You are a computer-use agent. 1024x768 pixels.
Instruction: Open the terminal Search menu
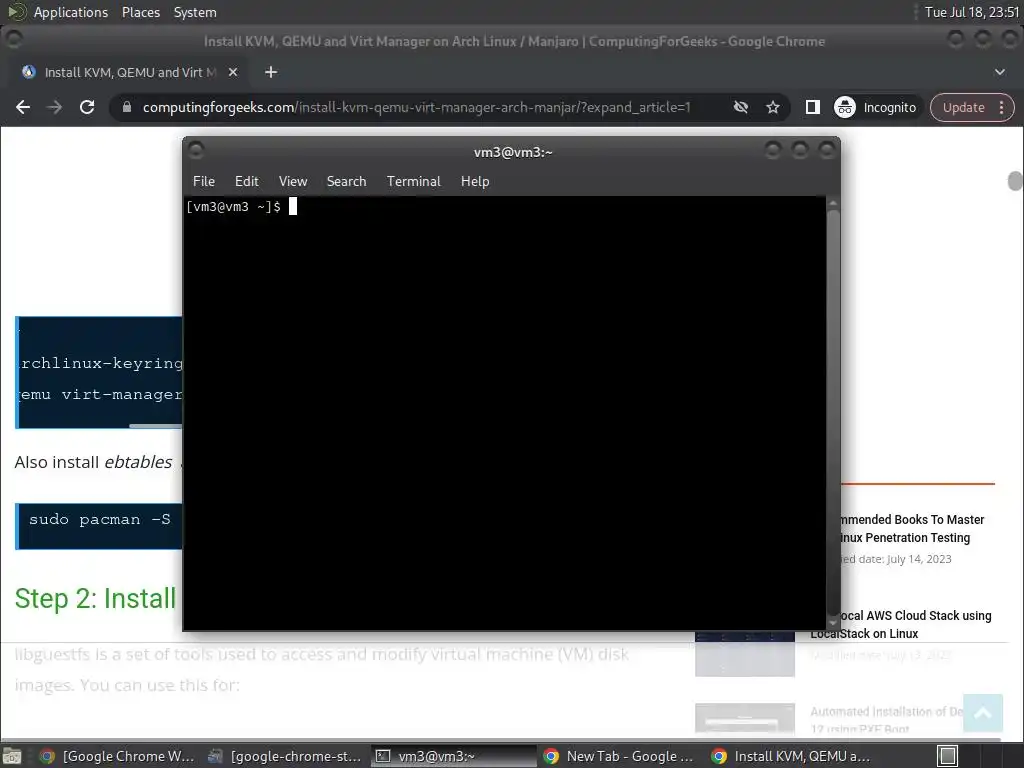pyautogui.click(x=346, y=182)
